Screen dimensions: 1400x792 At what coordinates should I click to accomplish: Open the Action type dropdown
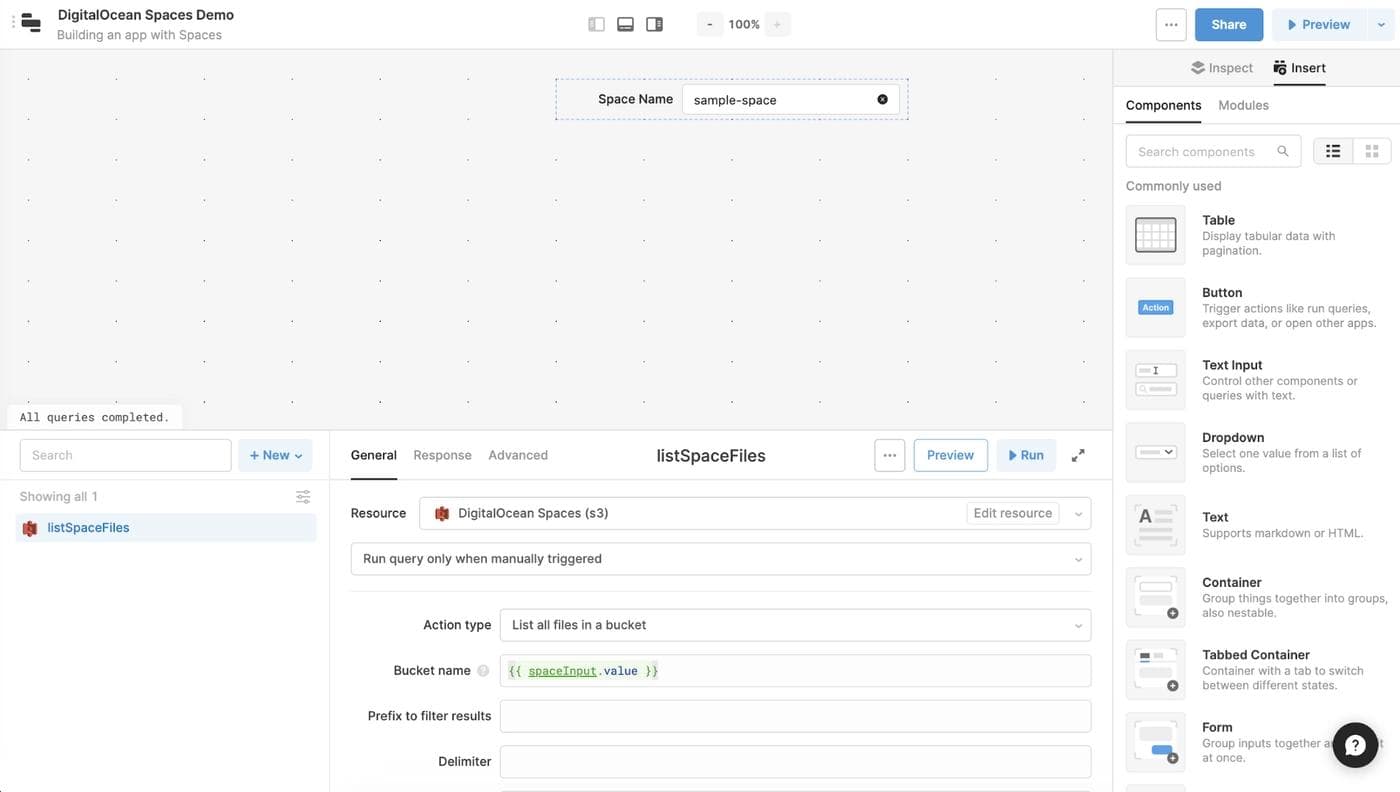pos(795,625)
